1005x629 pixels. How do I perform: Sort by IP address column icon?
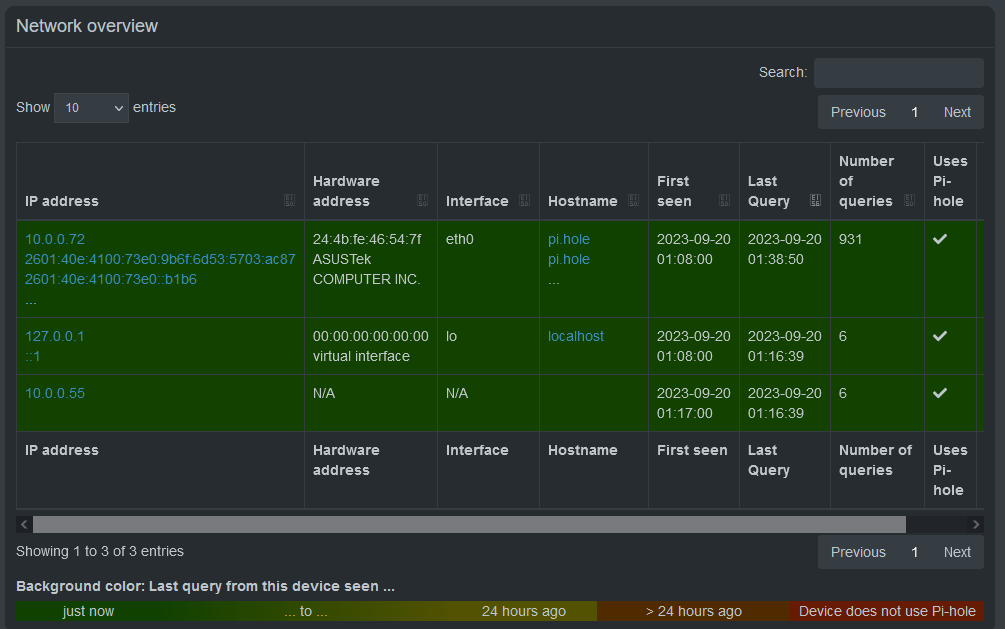click(x=290, y=201)
